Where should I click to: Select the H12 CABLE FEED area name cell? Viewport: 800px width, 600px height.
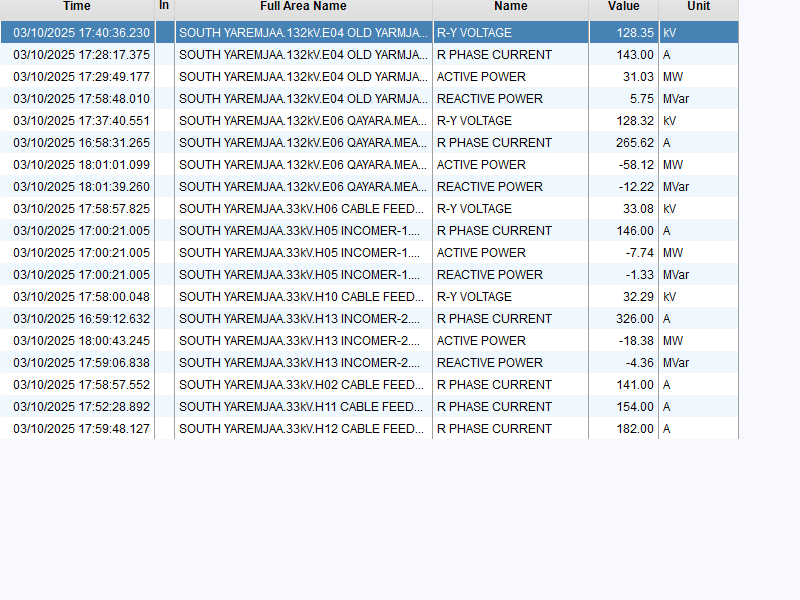pos(304,428)
